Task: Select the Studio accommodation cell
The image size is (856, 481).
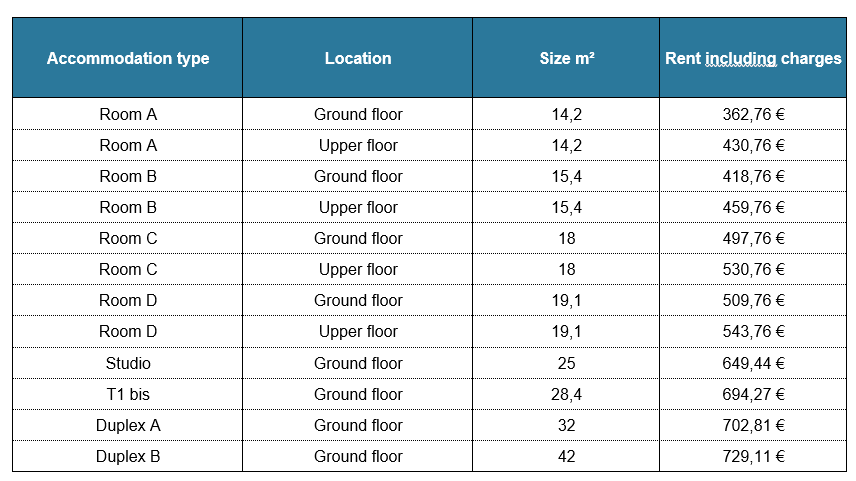Action: (128, 363)
